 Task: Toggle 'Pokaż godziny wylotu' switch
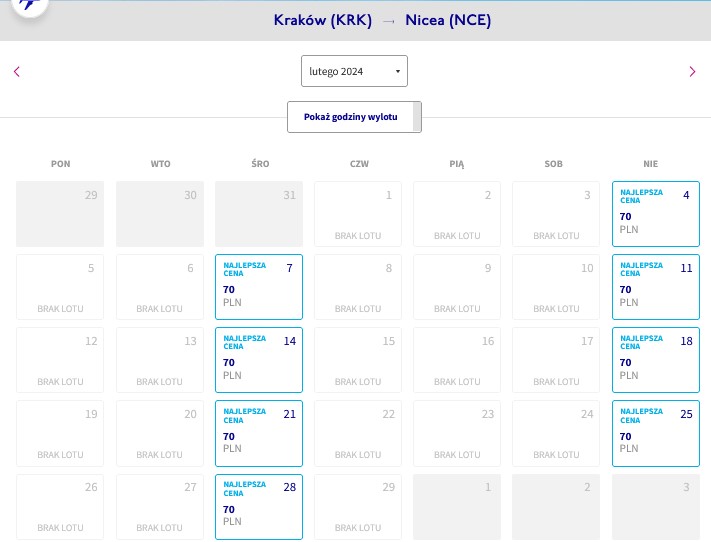[354, 117]
